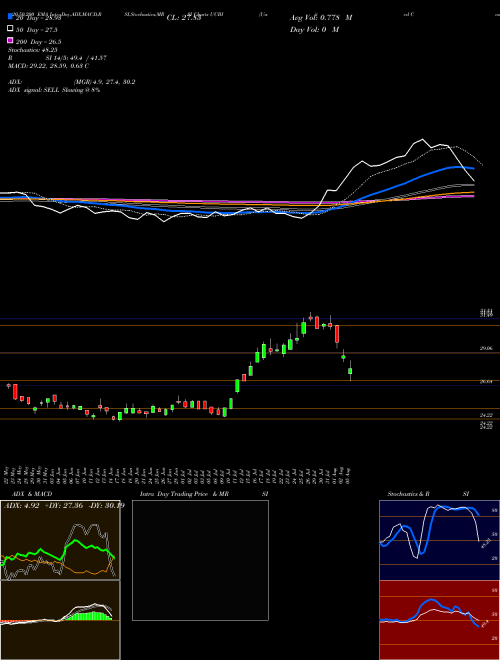Click the magenta 200 Day EMA legend swatch
Image resolution: width=500 pixels, height=660 pixels.
10,40
